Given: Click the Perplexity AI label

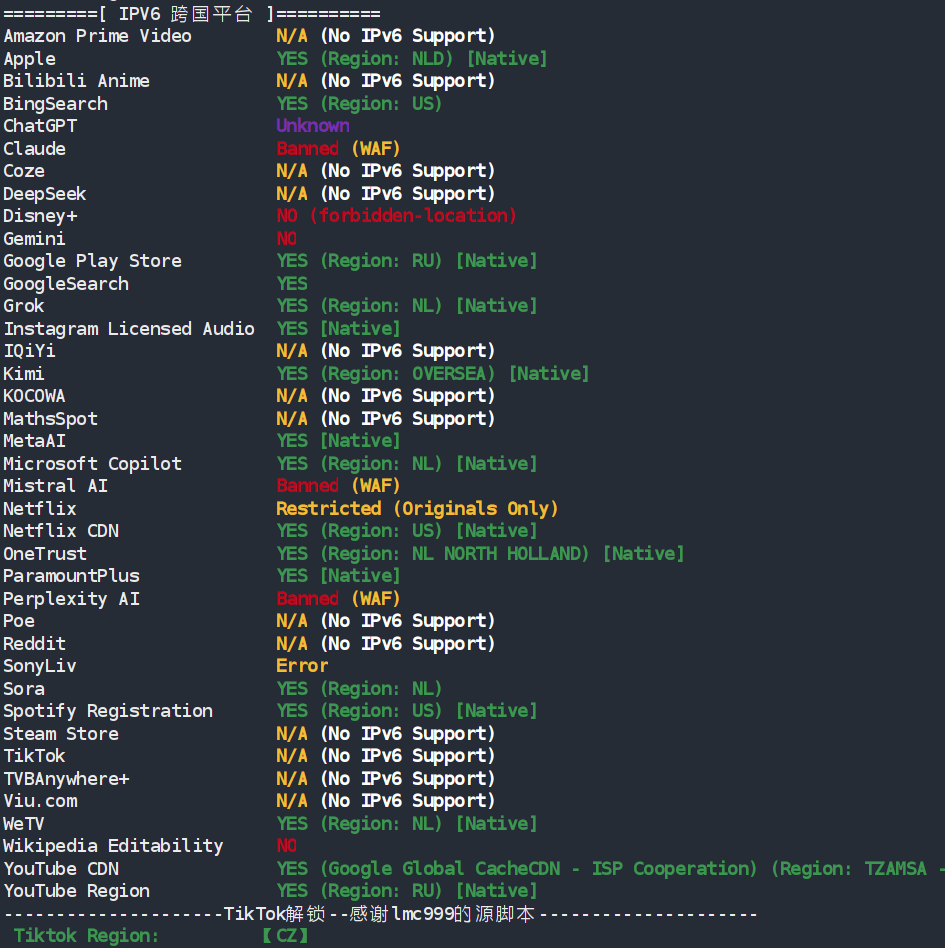Looking at the screenshot, I should pyautogui.click(x=71, y=599).
